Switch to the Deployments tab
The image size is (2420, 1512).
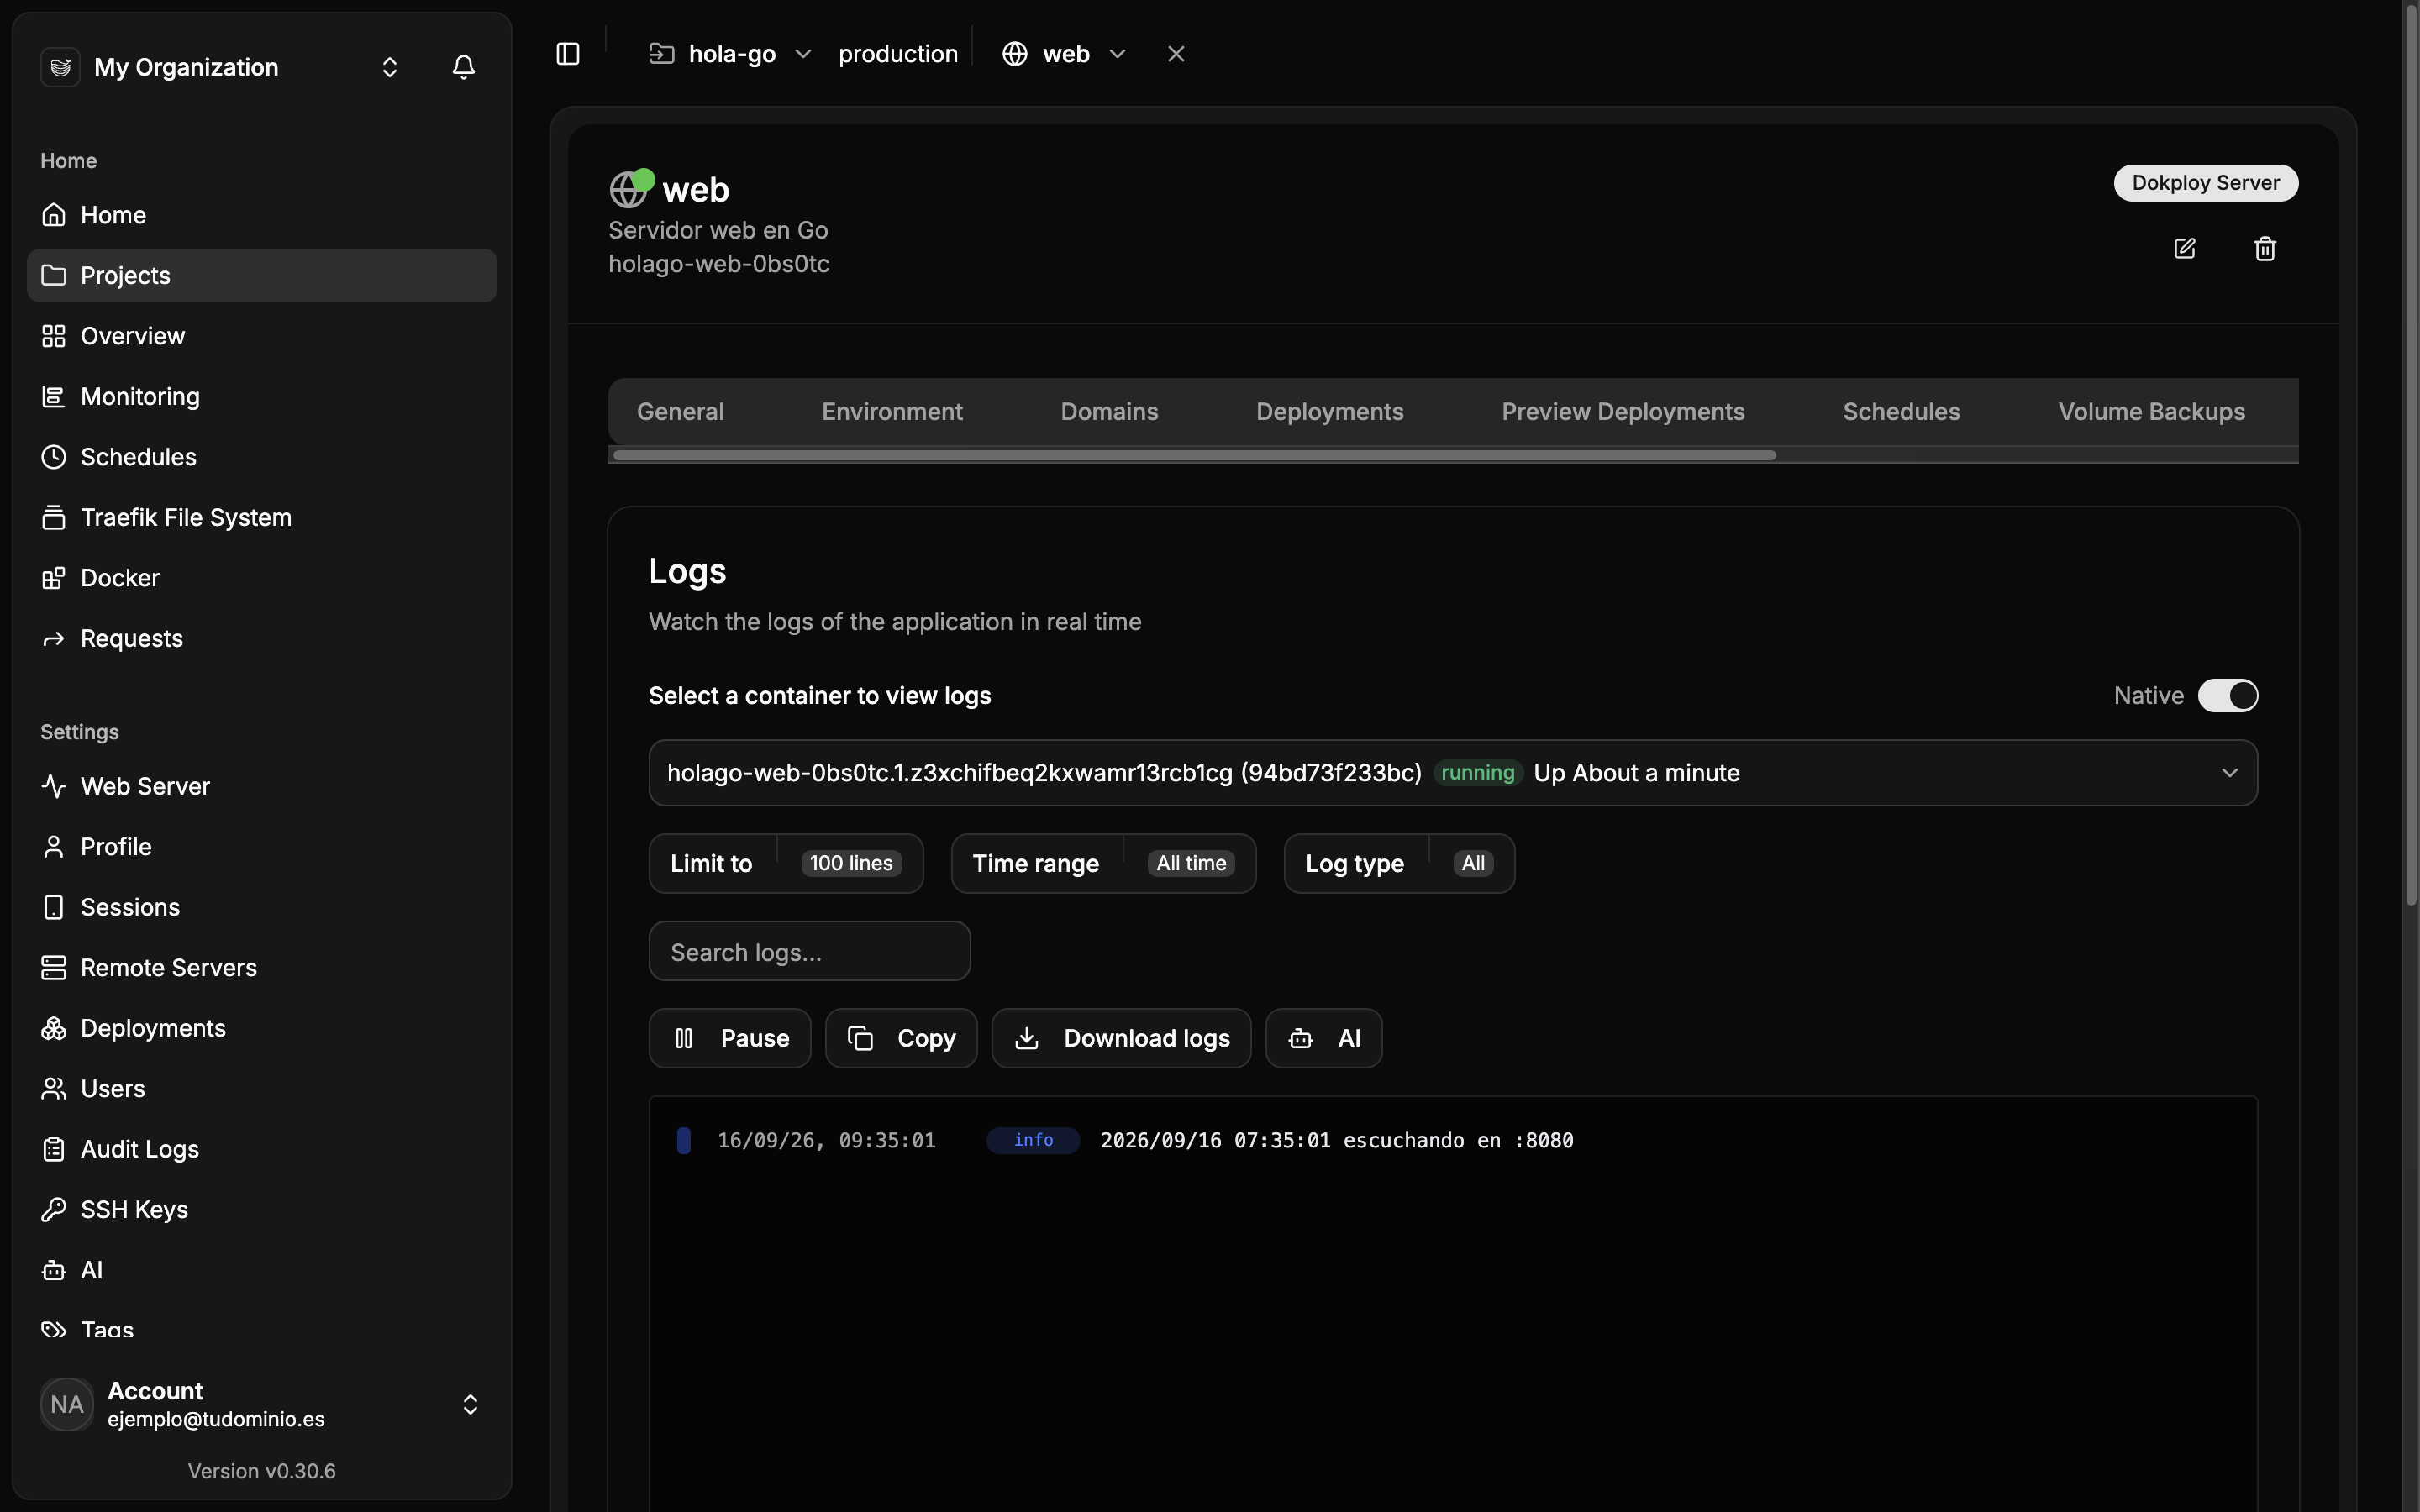(1329, 412)
